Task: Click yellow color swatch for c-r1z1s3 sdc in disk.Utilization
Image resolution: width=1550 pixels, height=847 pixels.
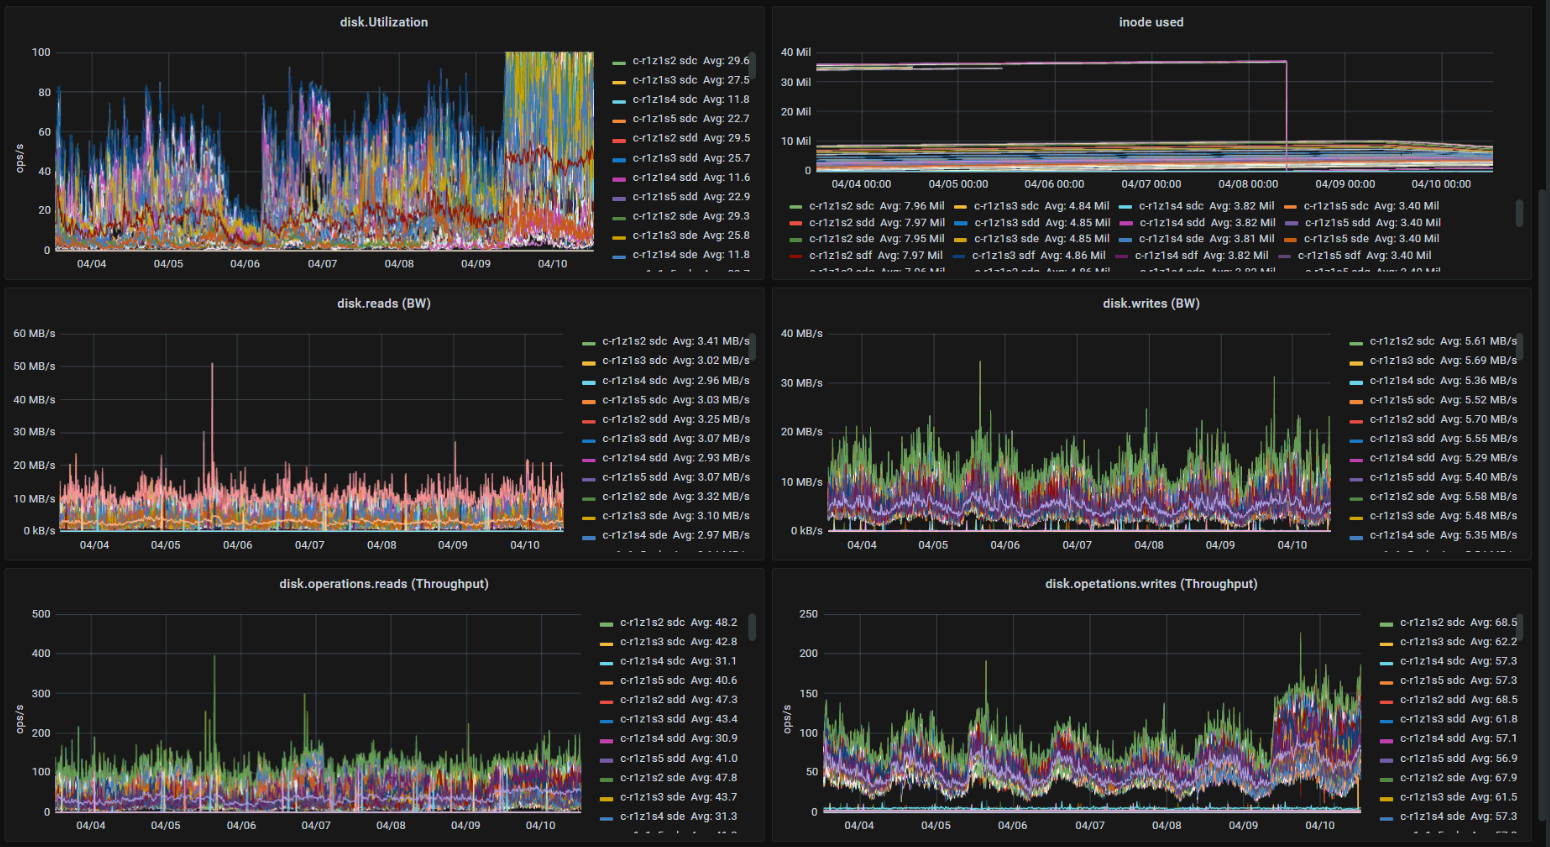Action: pos(619,82)
